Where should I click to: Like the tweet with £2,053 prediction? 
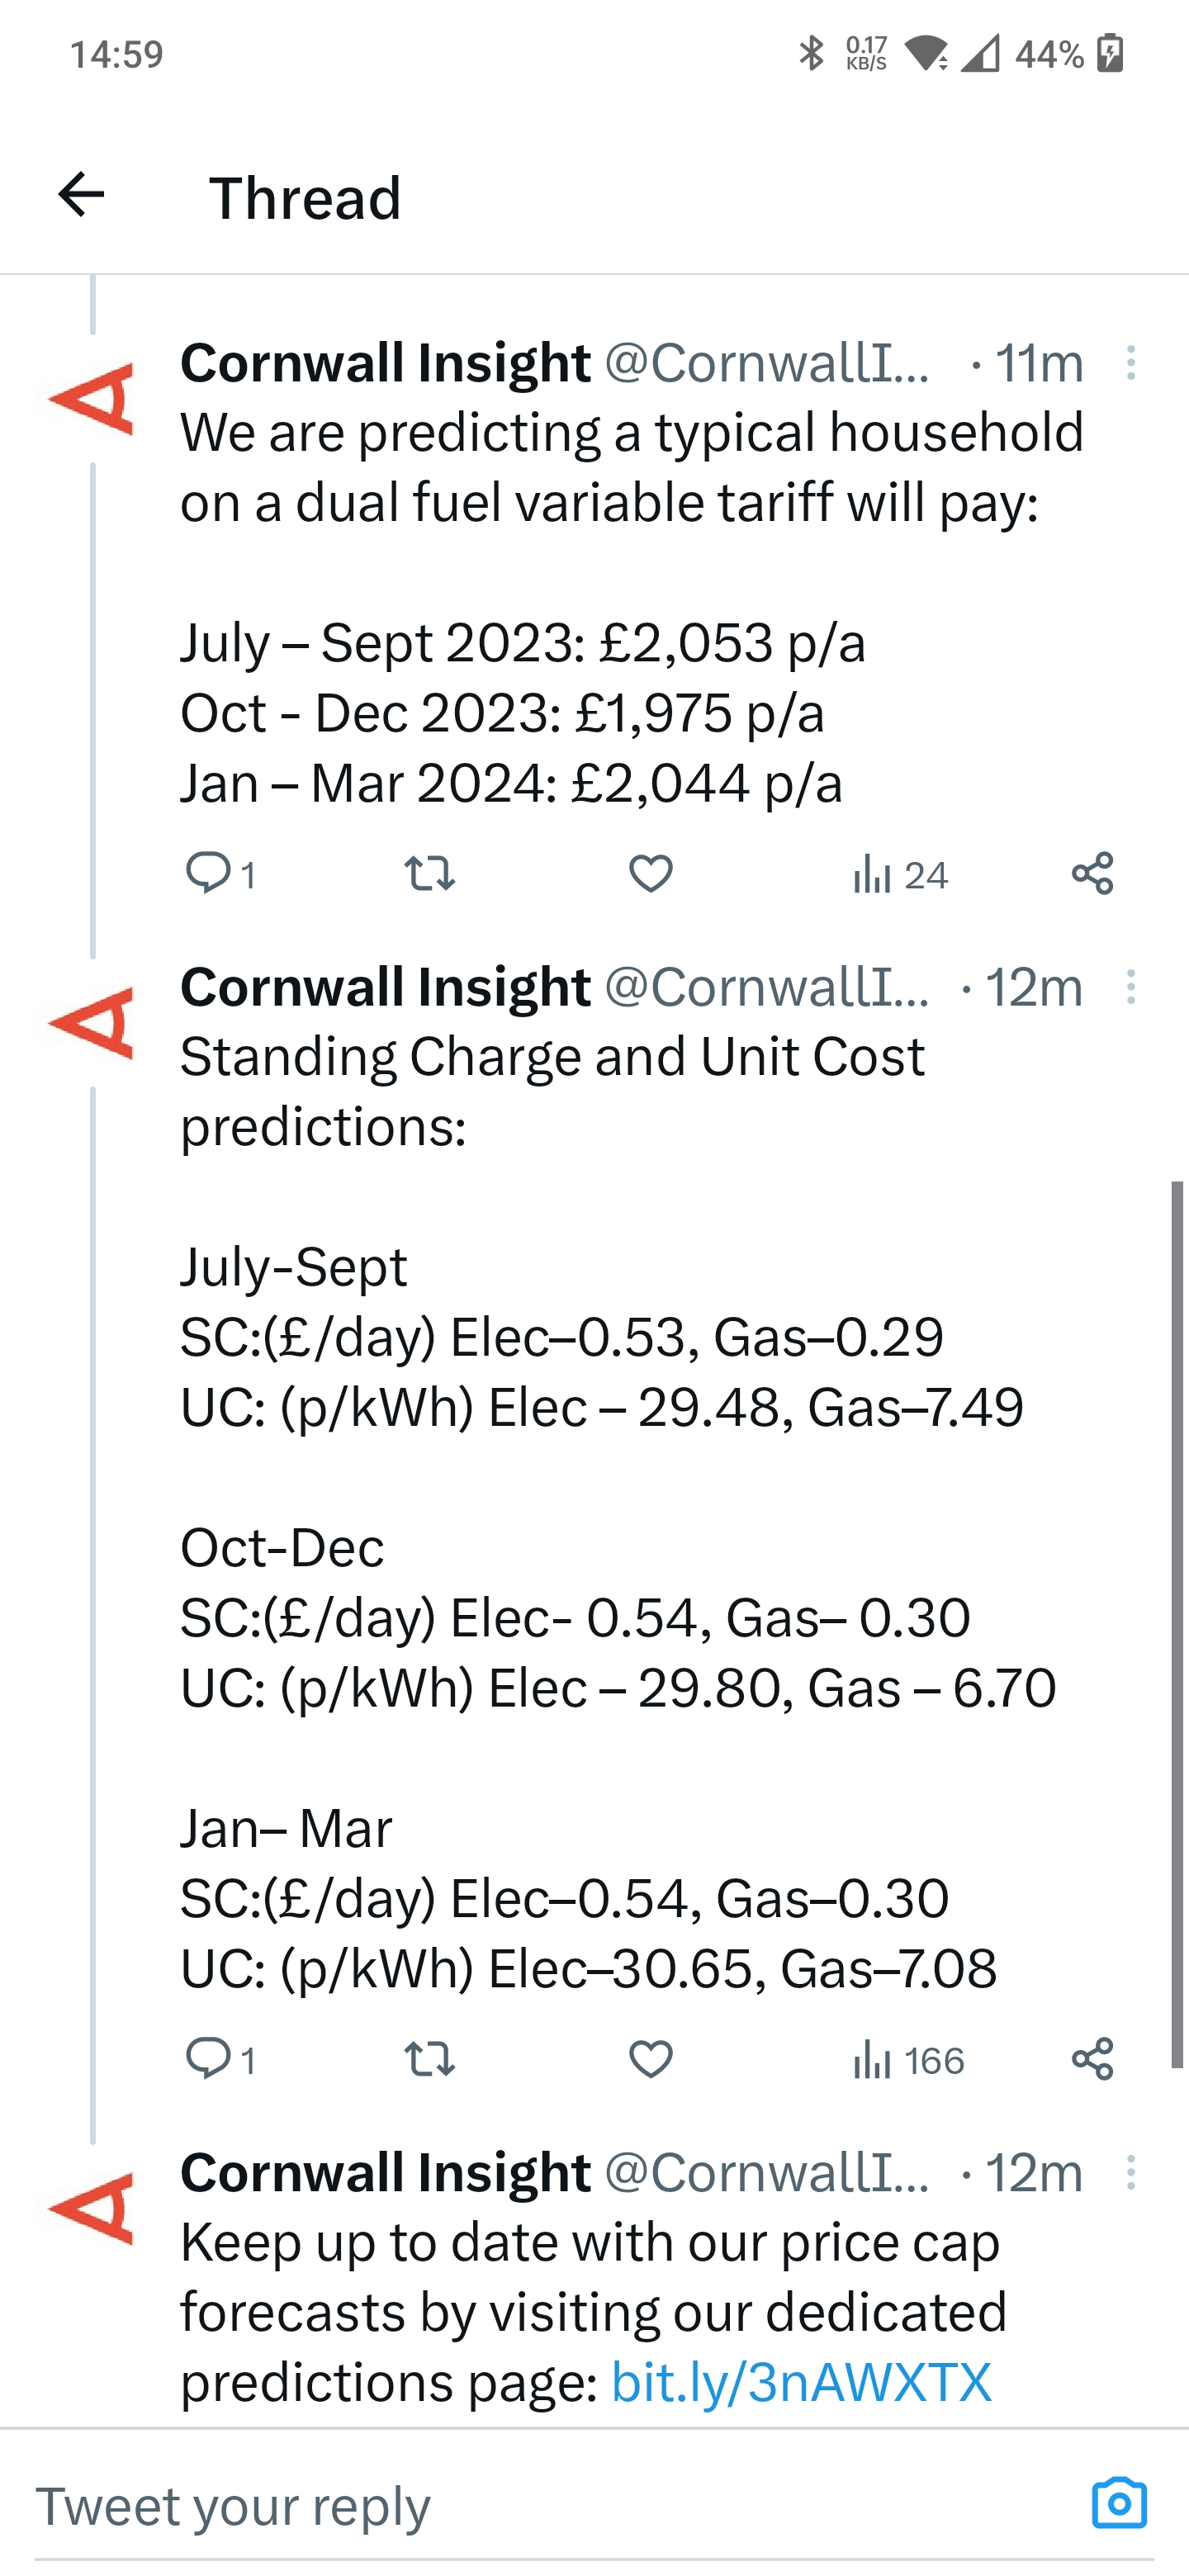click(651, 873)
